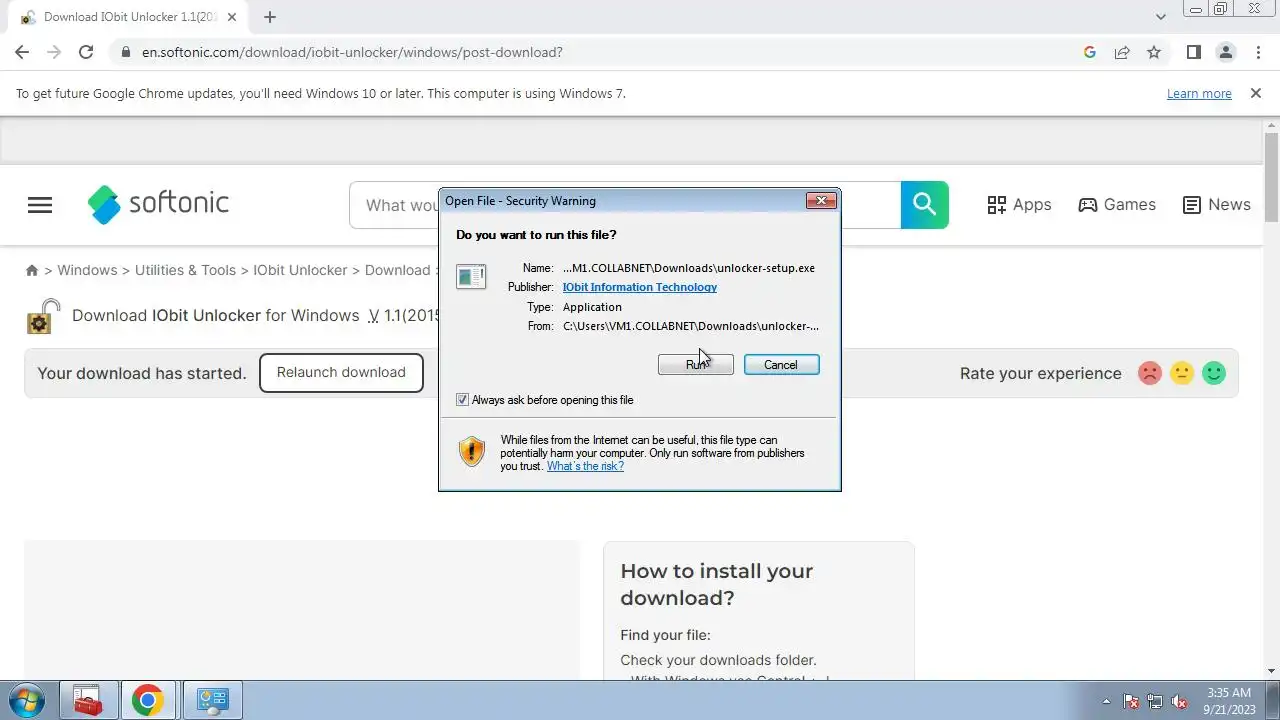Click the teal search magnifier button

pos(925,205)
